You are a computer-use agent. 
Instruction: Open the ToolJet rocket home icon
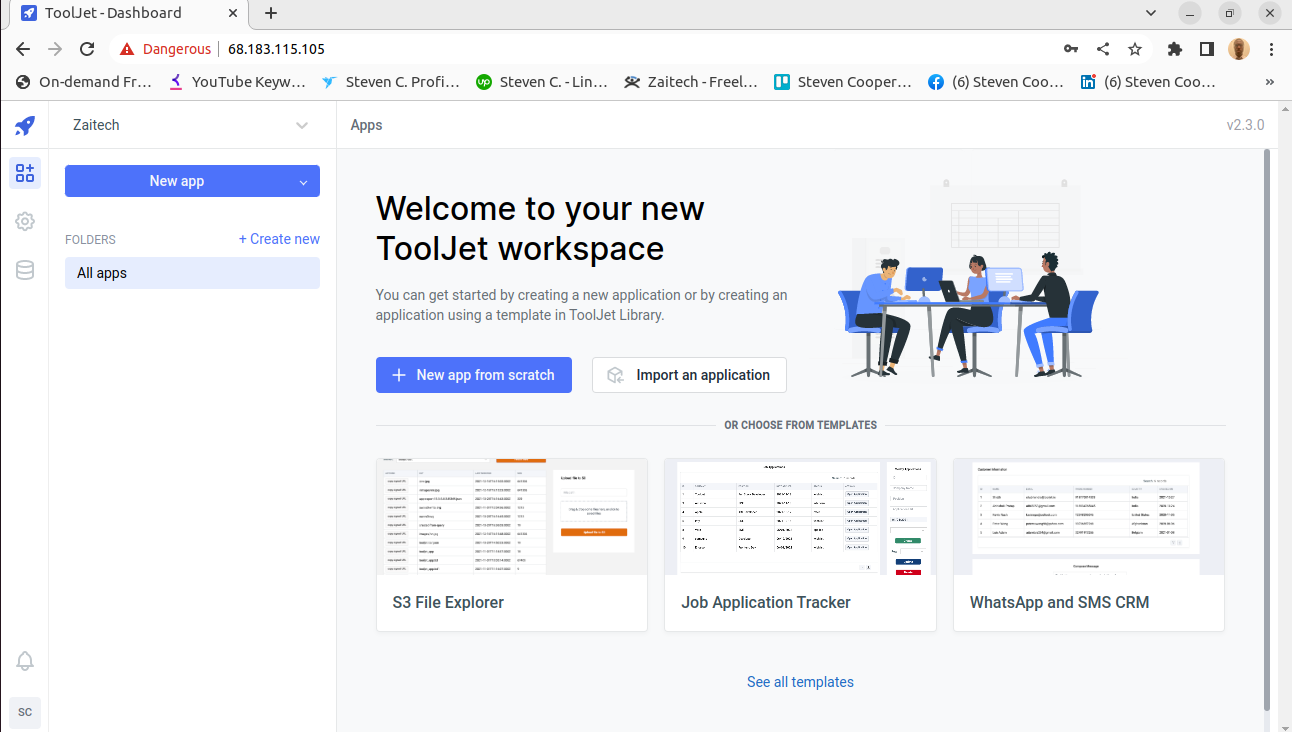click(x=24, y=125)
